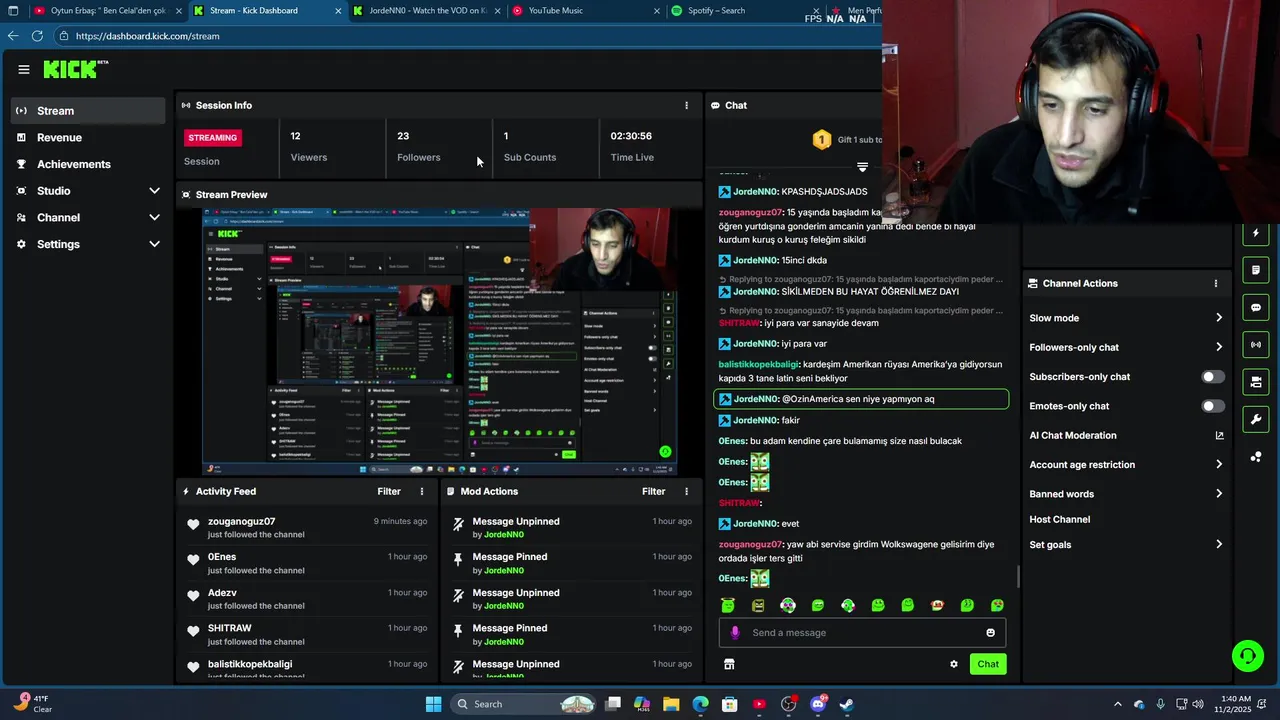Switch to Spotify – Search browser tab

coord(745,11)
